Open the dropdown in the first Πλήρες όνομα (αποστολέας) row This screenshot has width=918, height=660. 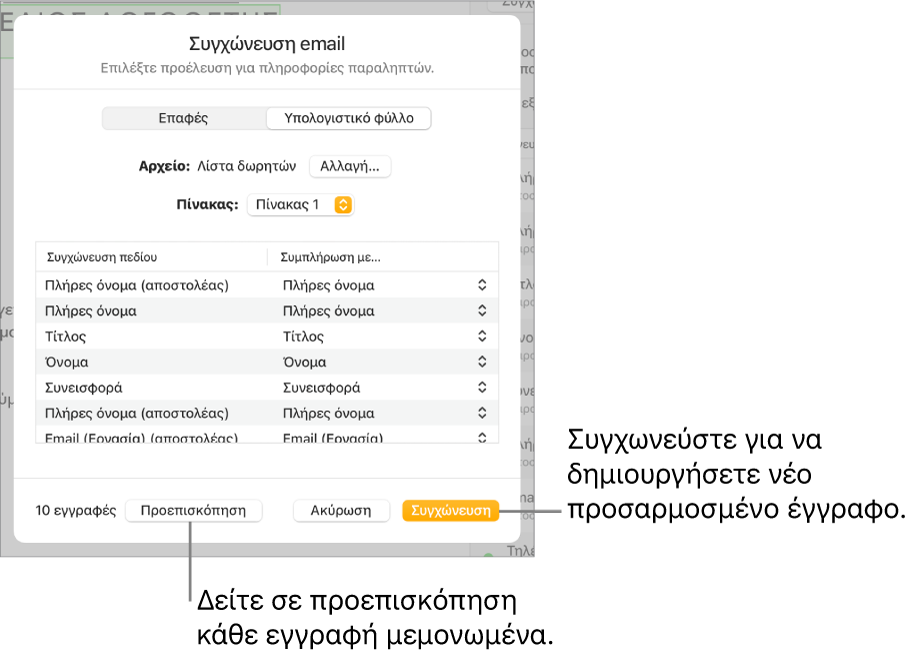[x=482, y=285]
